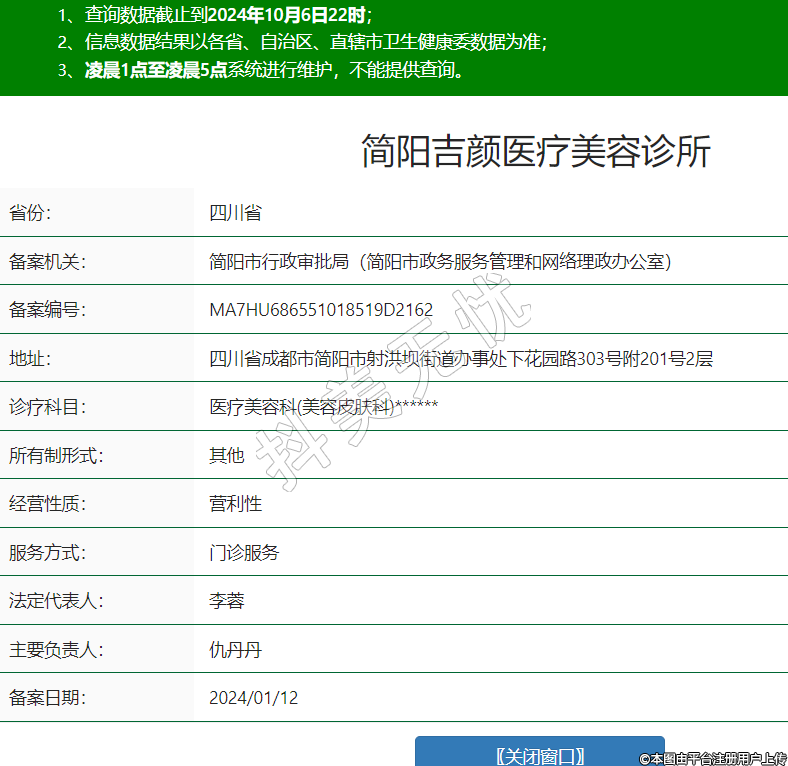
Task: Click the 地址 row label
Action: point(30,359)
